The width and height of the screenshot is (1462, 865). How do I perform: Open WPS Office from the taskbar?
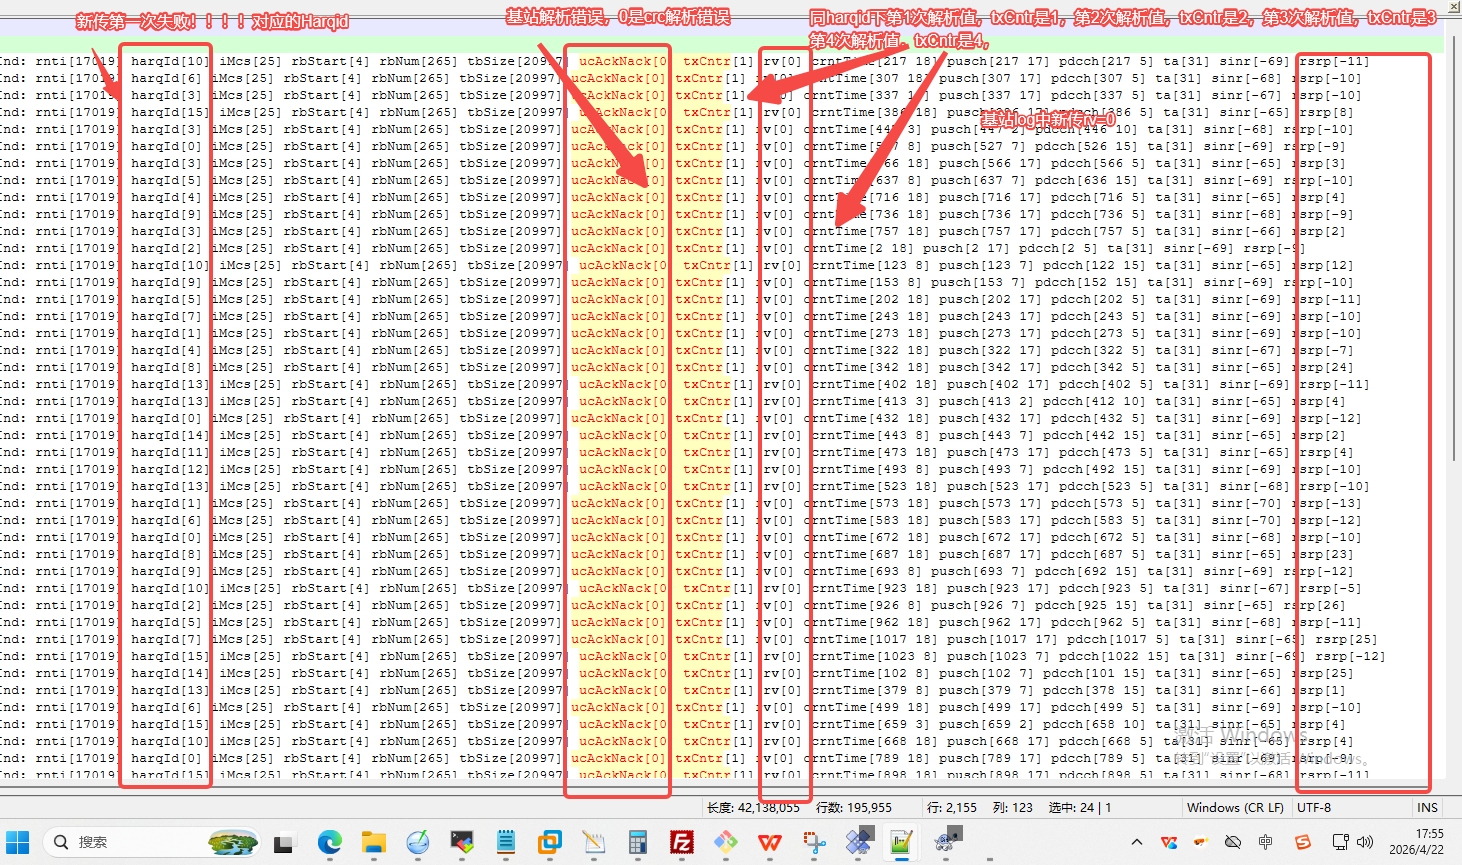coord(770,842)
